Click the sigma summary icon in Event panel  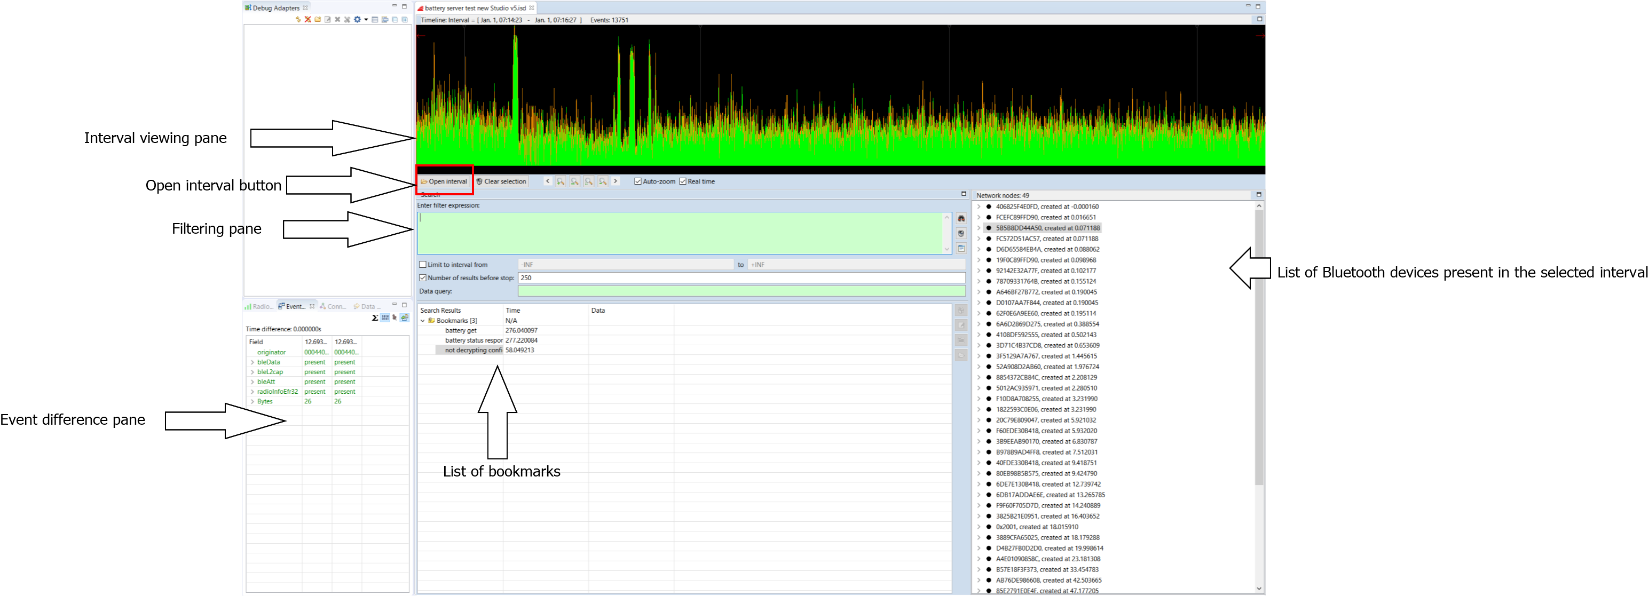coord(375,318)
